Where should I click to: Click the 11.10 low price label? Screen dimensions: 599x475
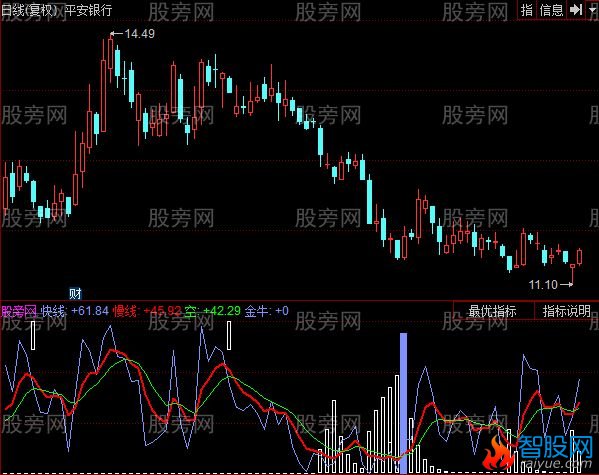[x=543, y=284]
